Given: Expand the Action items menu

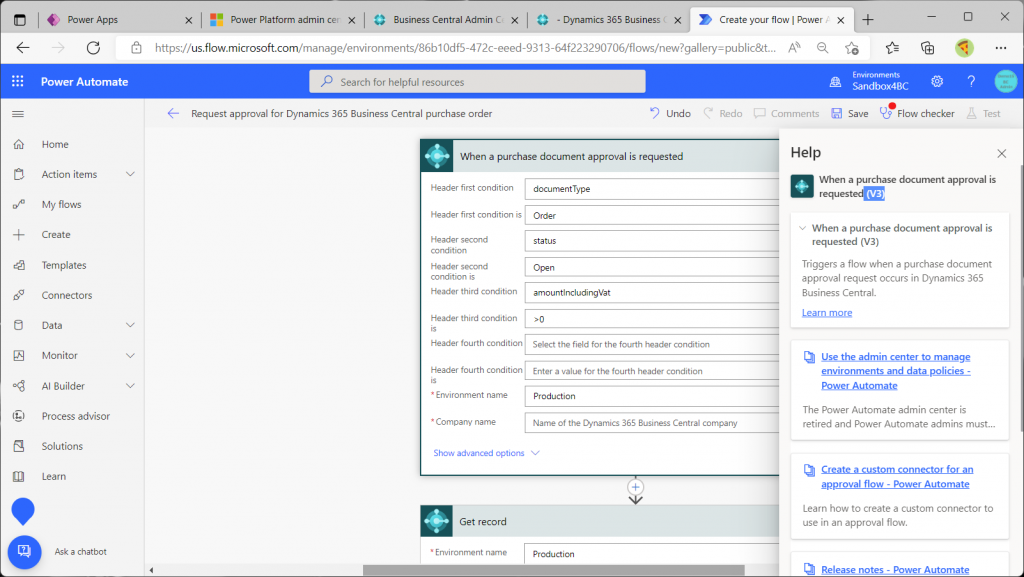Looking at the screenshot, I should pos(131,174).
